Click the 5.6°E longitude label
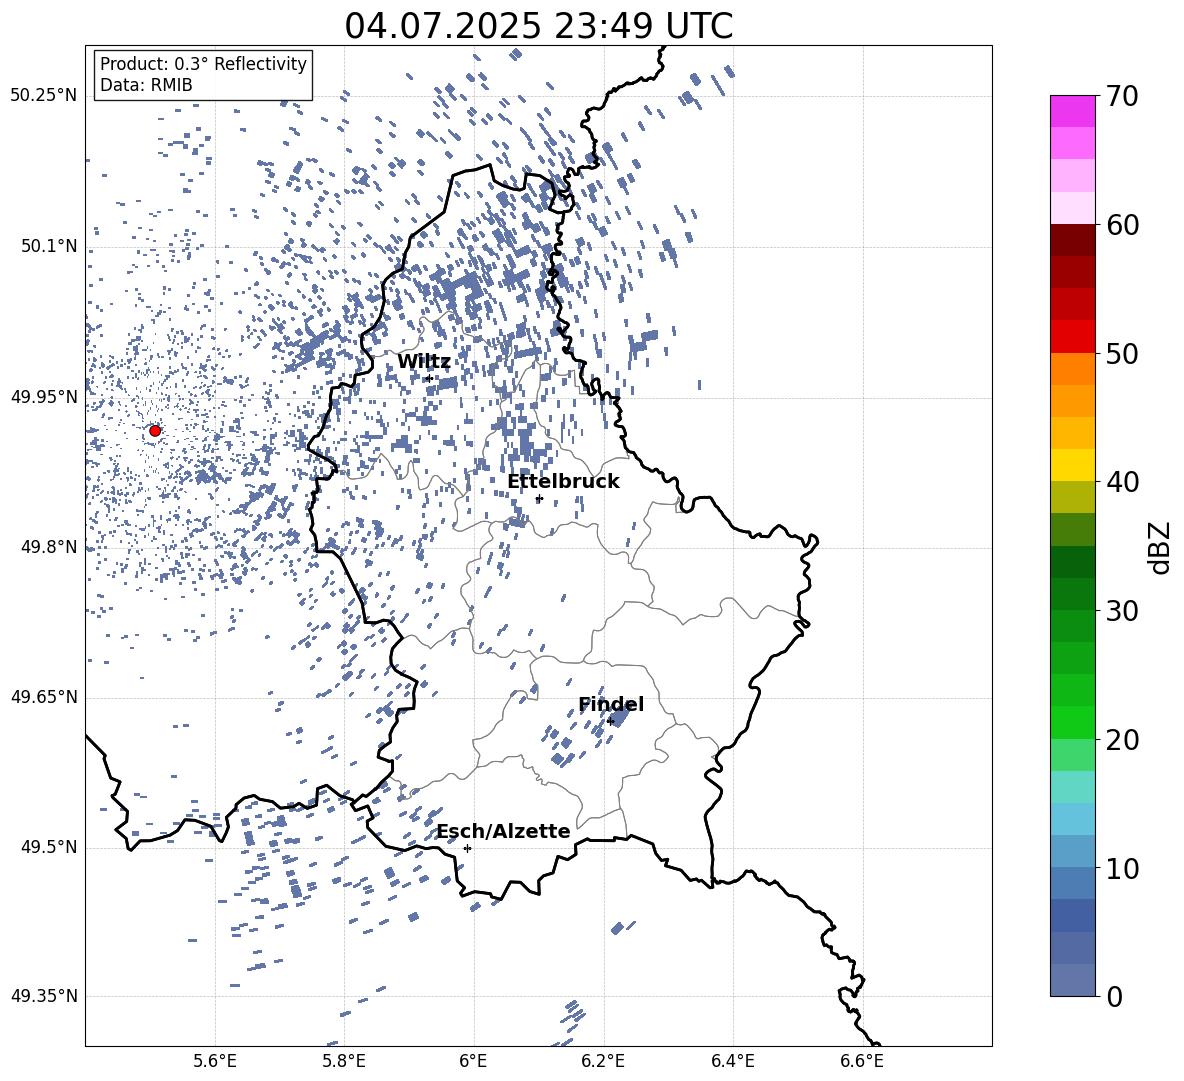Viewport: 1184px width, 1081px height. click(x=215, y=1061)
